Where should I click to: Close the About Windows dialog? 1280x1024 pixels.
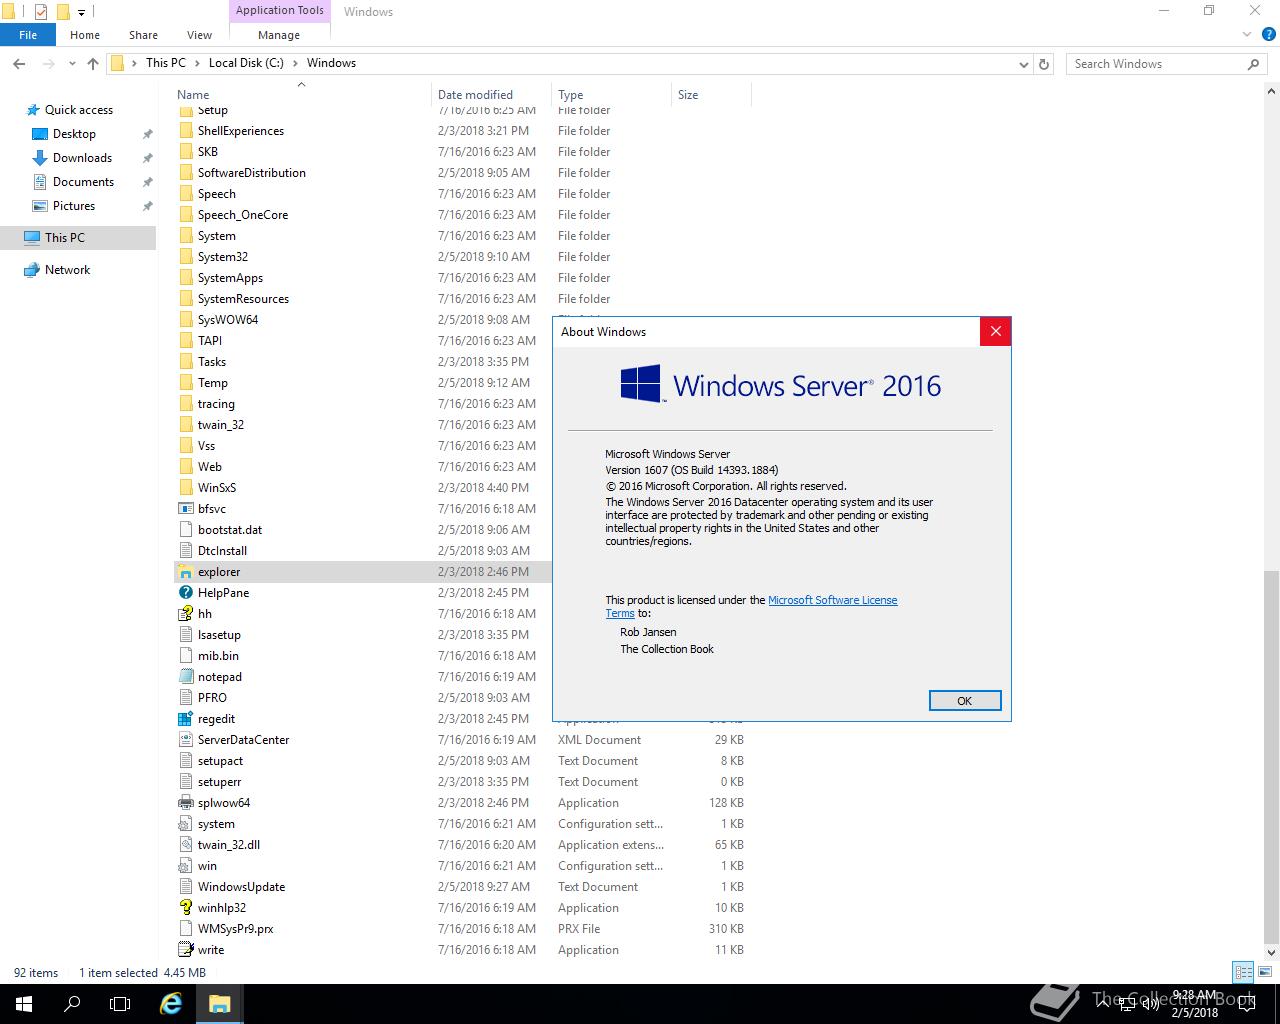[995, 332]
